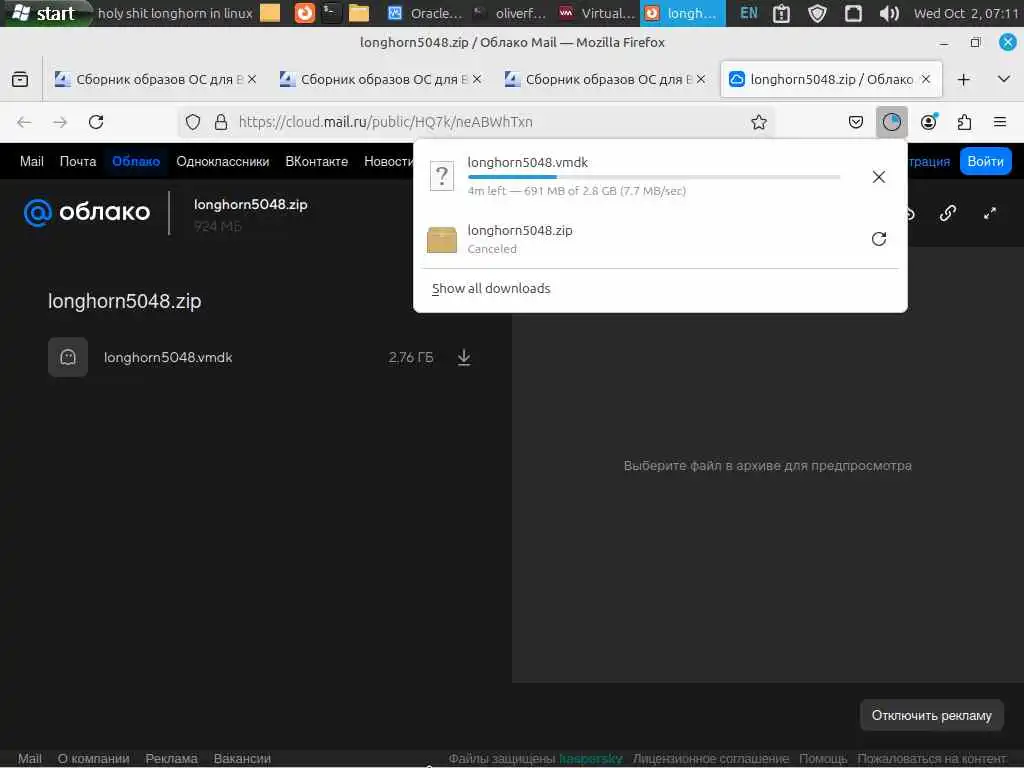Open Firefox View icon beside the tabs

[x=20, y=79]
